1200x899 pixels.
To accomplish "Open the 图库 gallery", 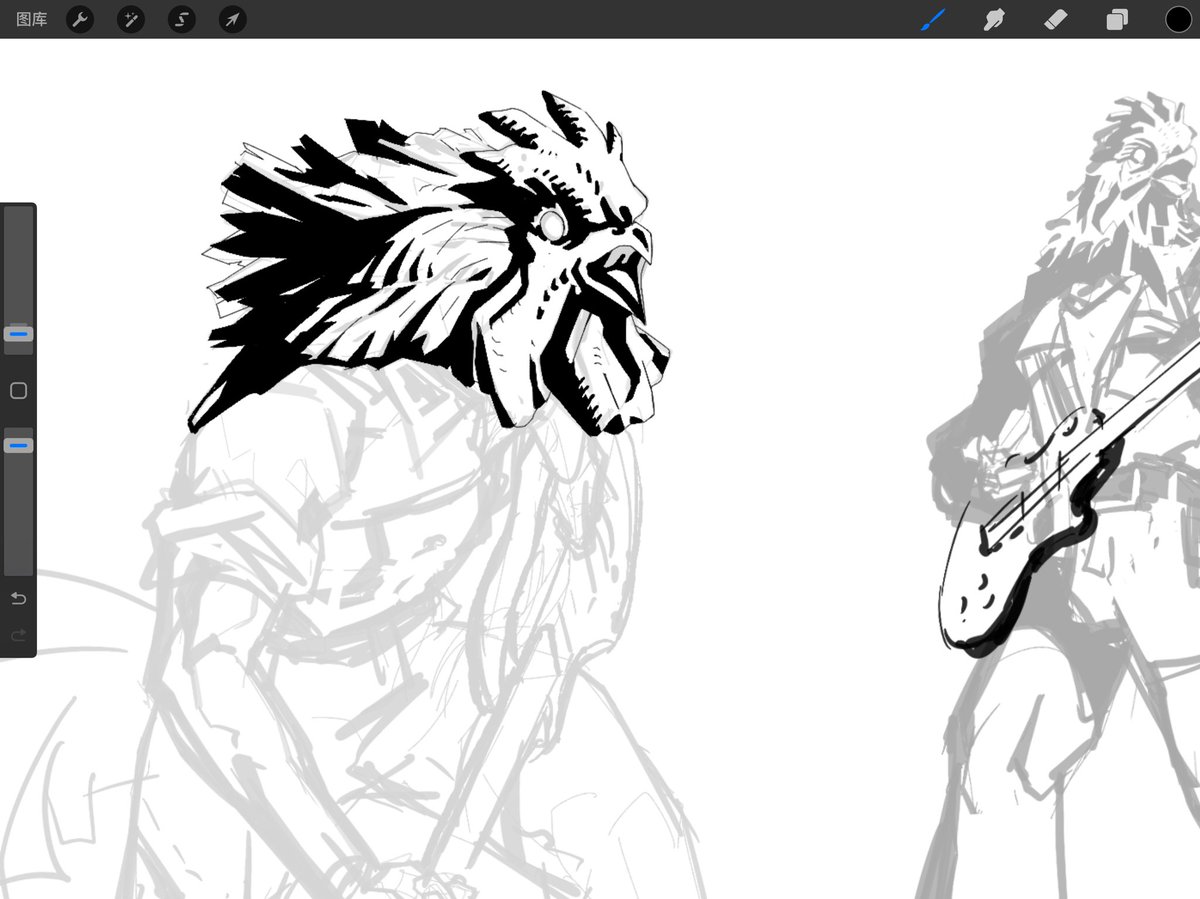I will pos(32,19).
